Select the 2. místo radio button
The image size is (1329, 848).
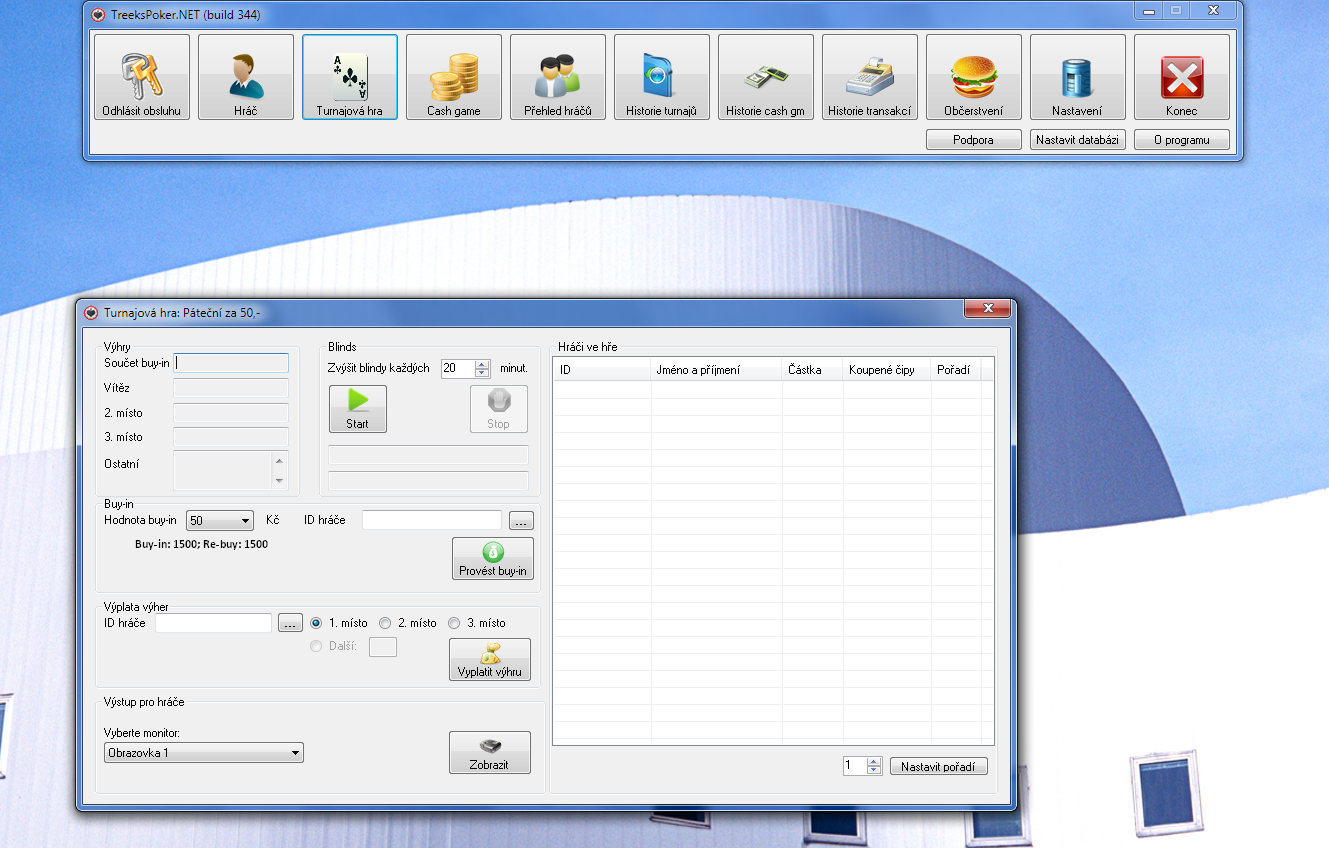[385, 623]
